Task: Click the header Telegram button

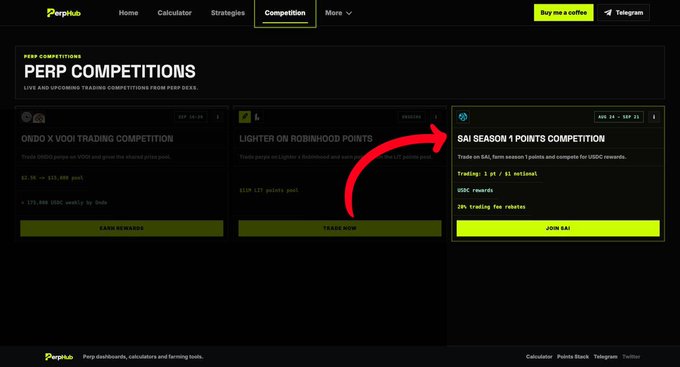Action: coord(623,13)
